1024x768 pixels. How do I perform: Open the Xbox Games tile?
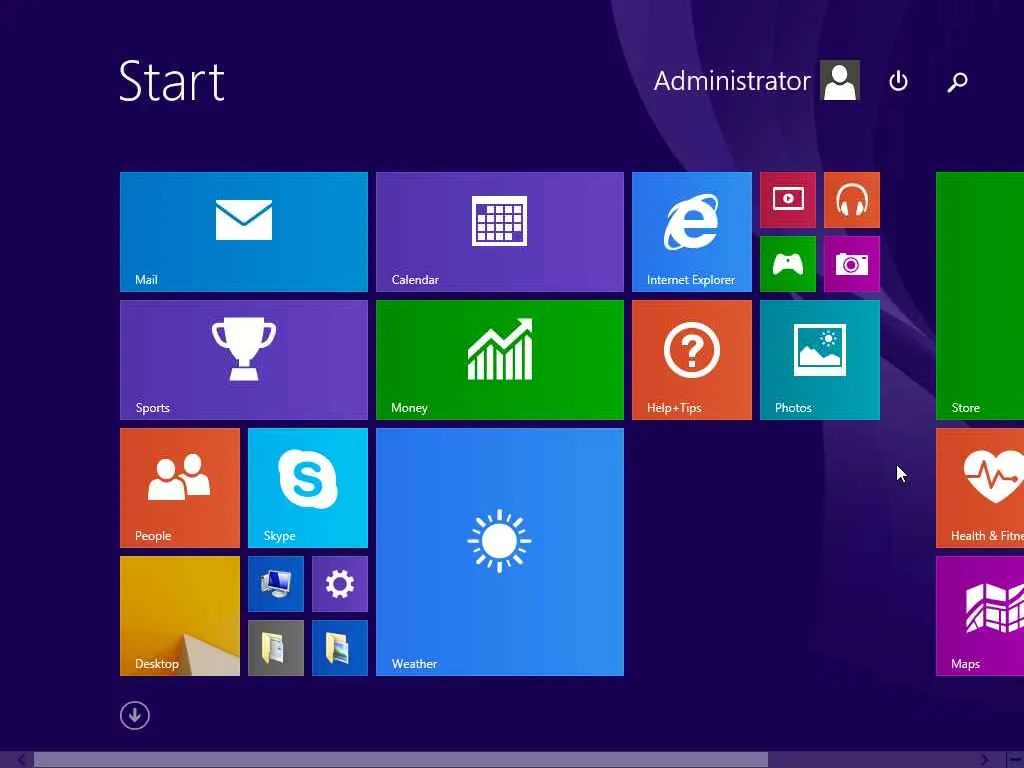tap(788, 264)
